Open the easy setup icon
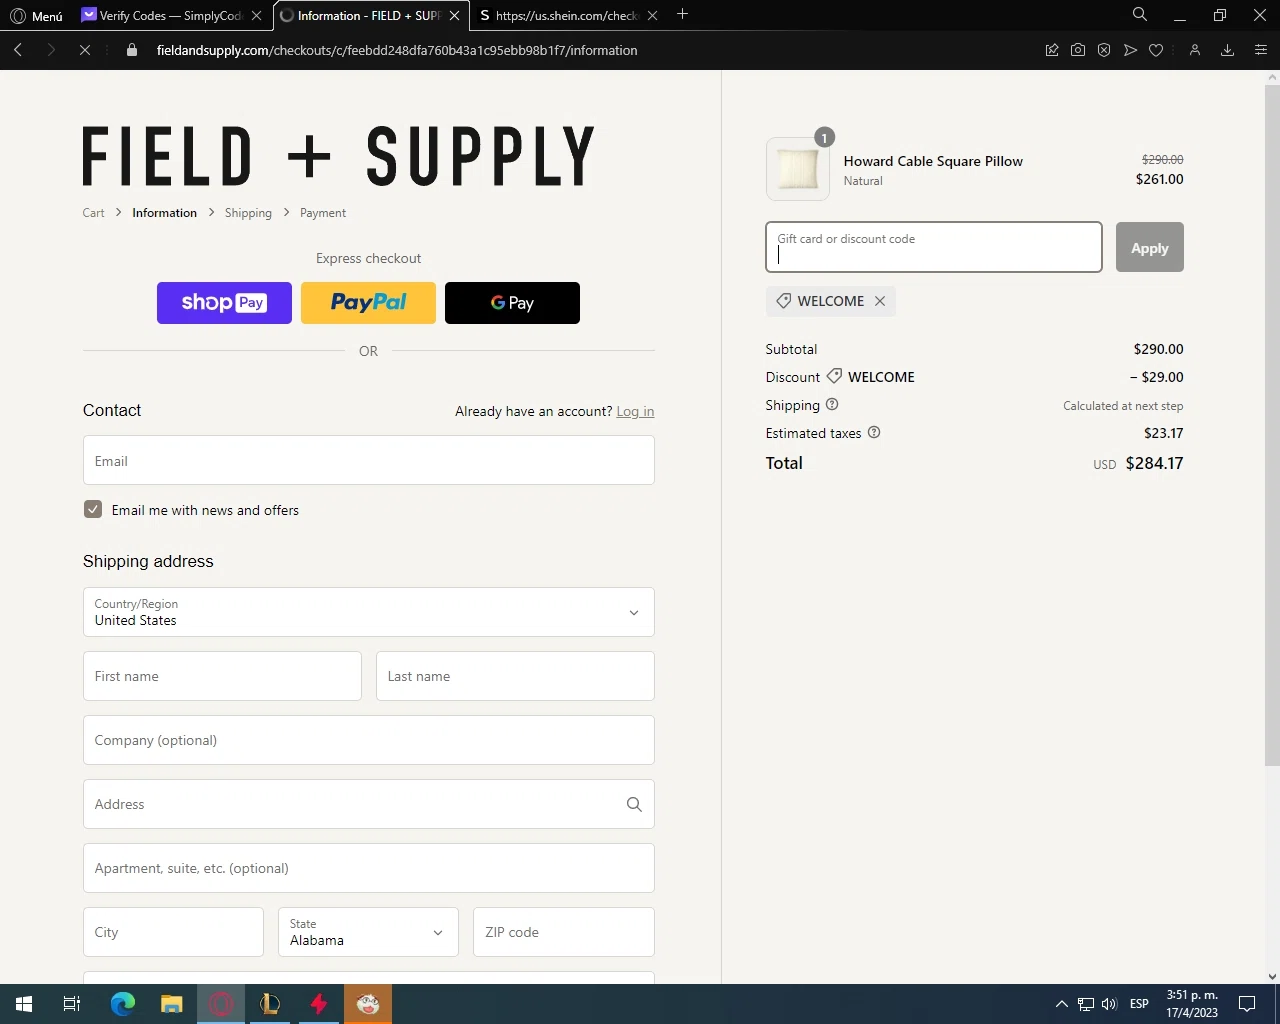Viewport: 1280px width, 1024px height. pos(1260,50)
